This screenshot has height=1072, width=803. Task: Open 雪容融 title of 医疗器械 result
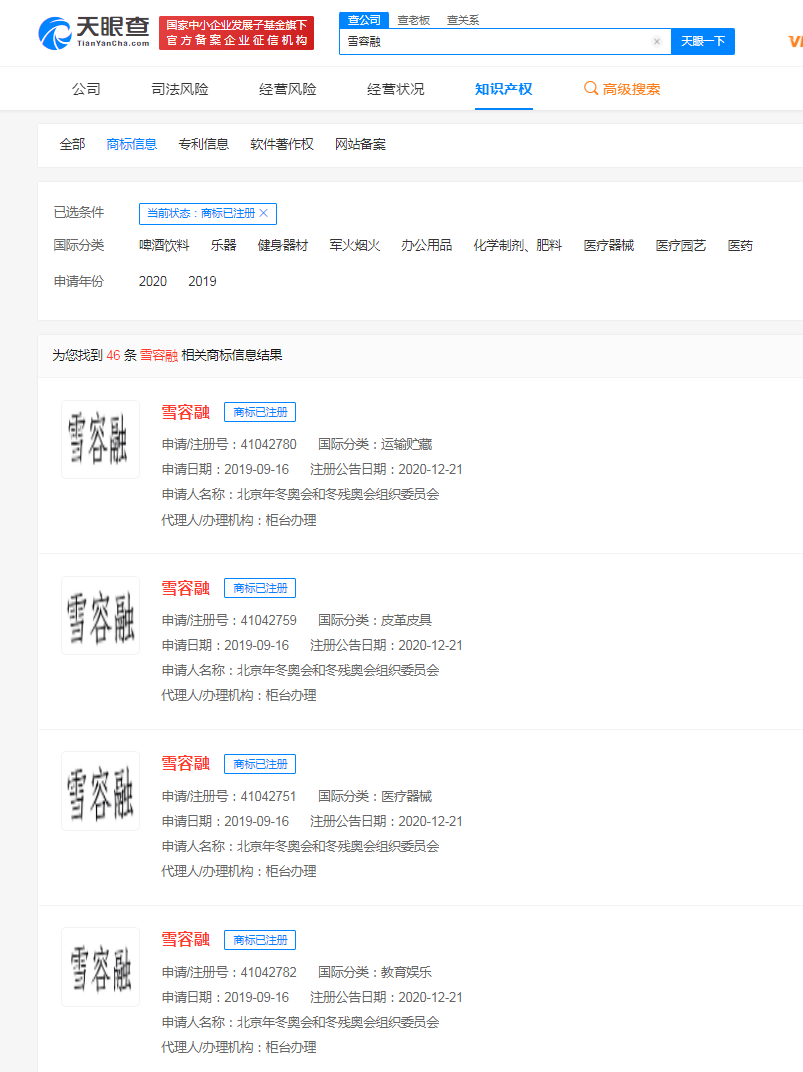pos(185,764)
